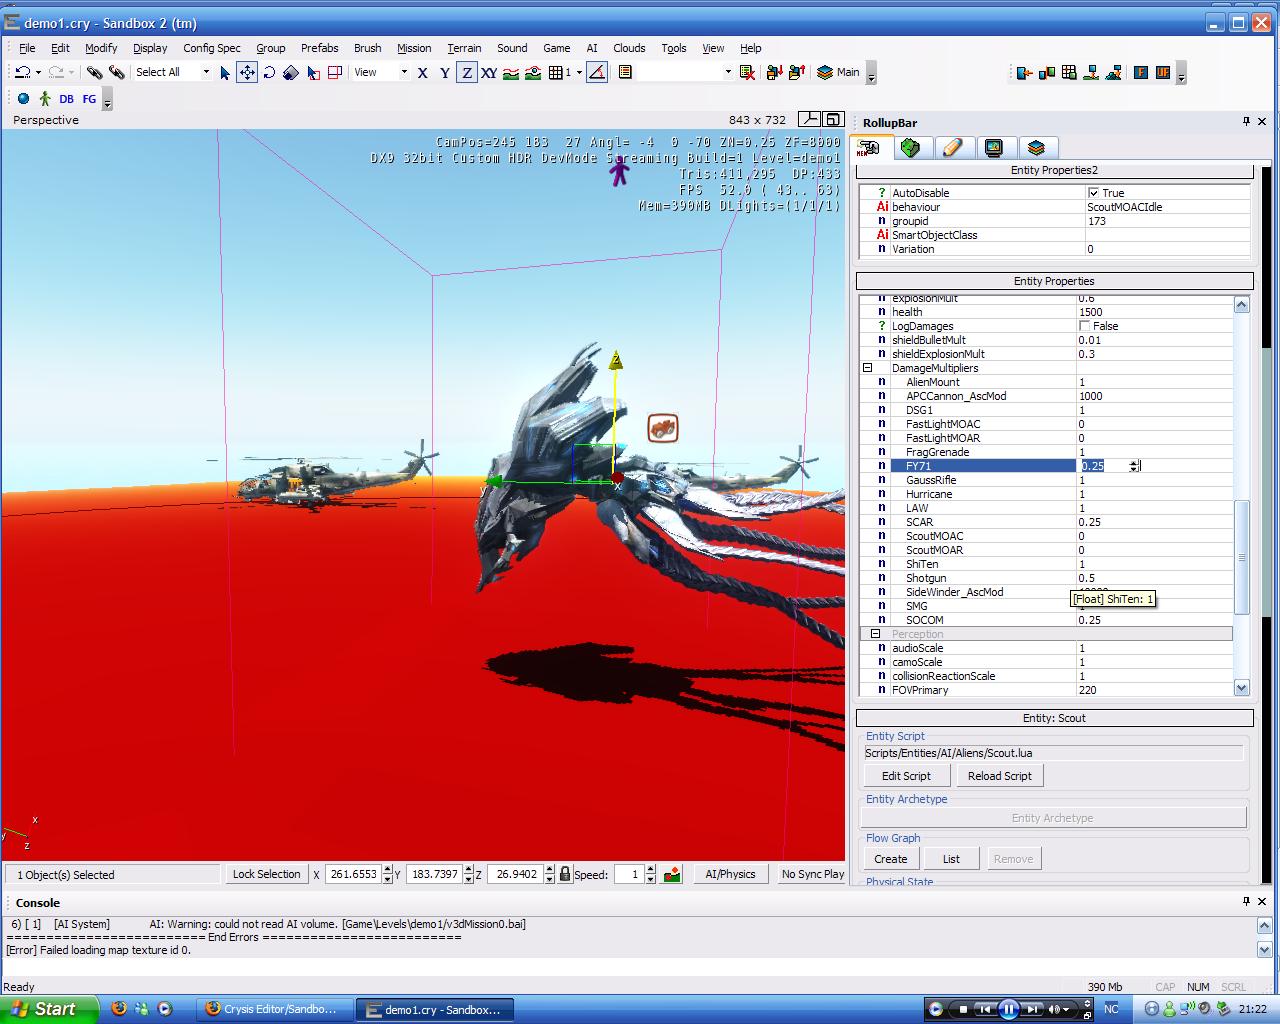The width and height of the screenshot is (1280, 1024).
Task: Toggle the Z axis constraint
Action: click(x=467, y=72)
